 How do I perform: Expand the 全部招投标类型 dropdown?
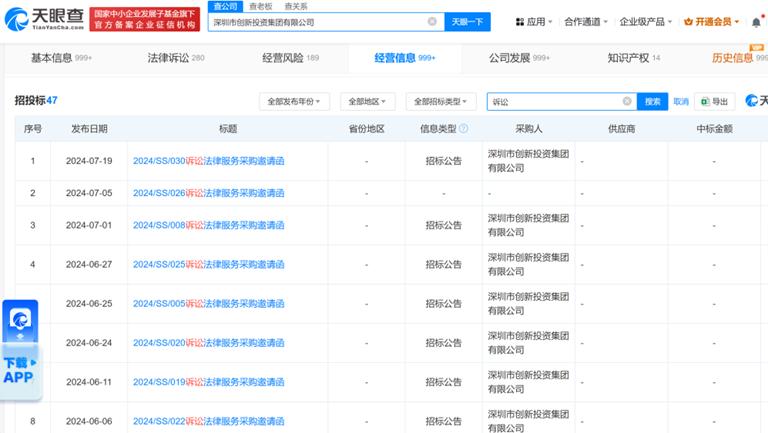click(441, 101)
